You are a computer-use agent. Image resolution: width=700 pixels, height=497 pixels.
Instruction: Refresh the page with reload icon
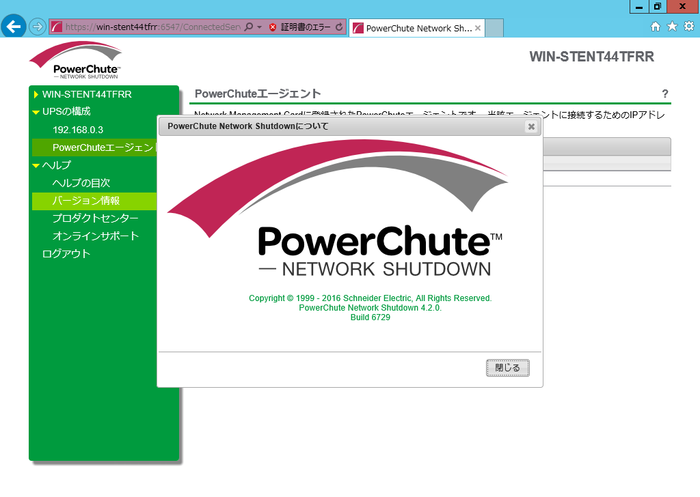coord(339,27)
